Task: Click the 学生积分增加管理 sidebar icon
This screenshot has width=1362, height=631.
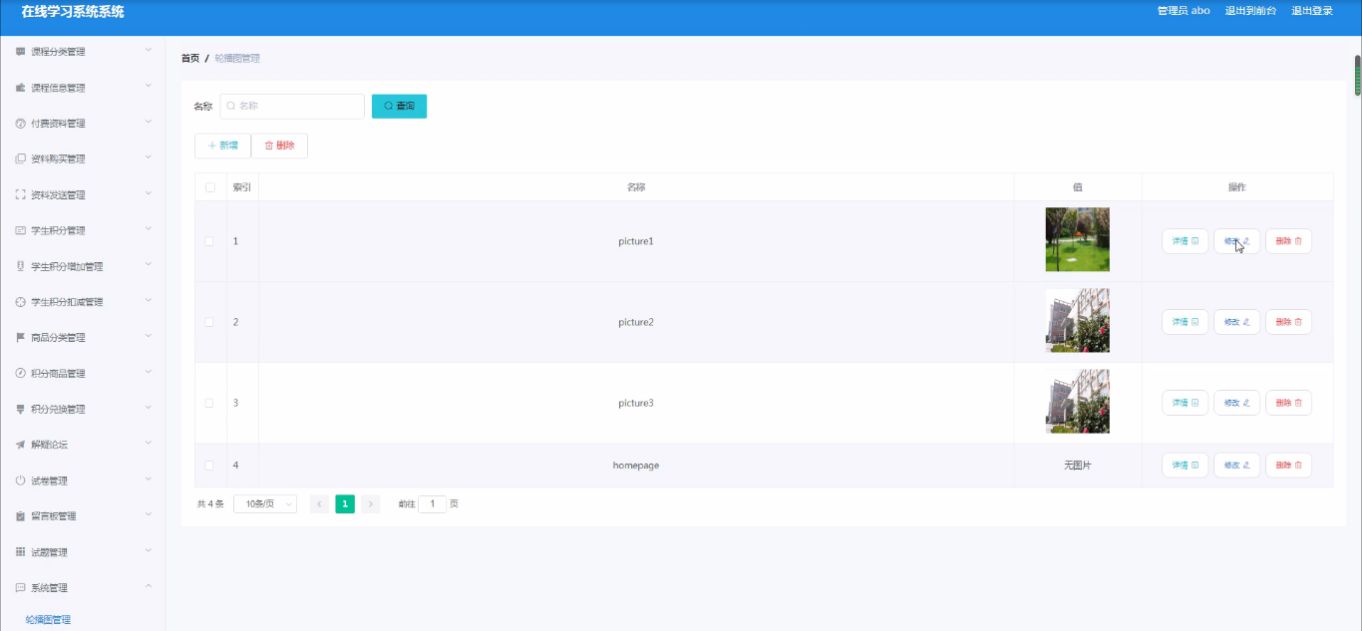Action: tap(20, 266)
